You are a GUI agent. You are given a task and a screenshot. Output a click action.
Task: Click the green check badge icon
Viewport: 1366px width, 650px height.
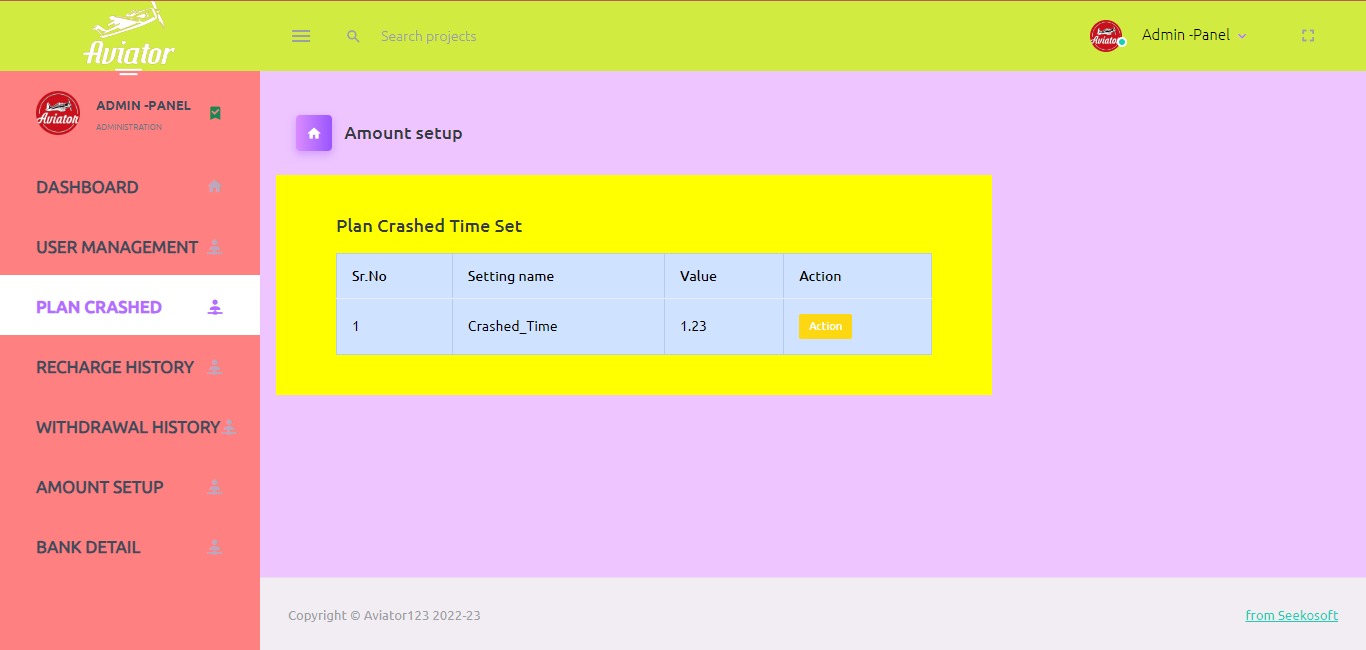215,113
